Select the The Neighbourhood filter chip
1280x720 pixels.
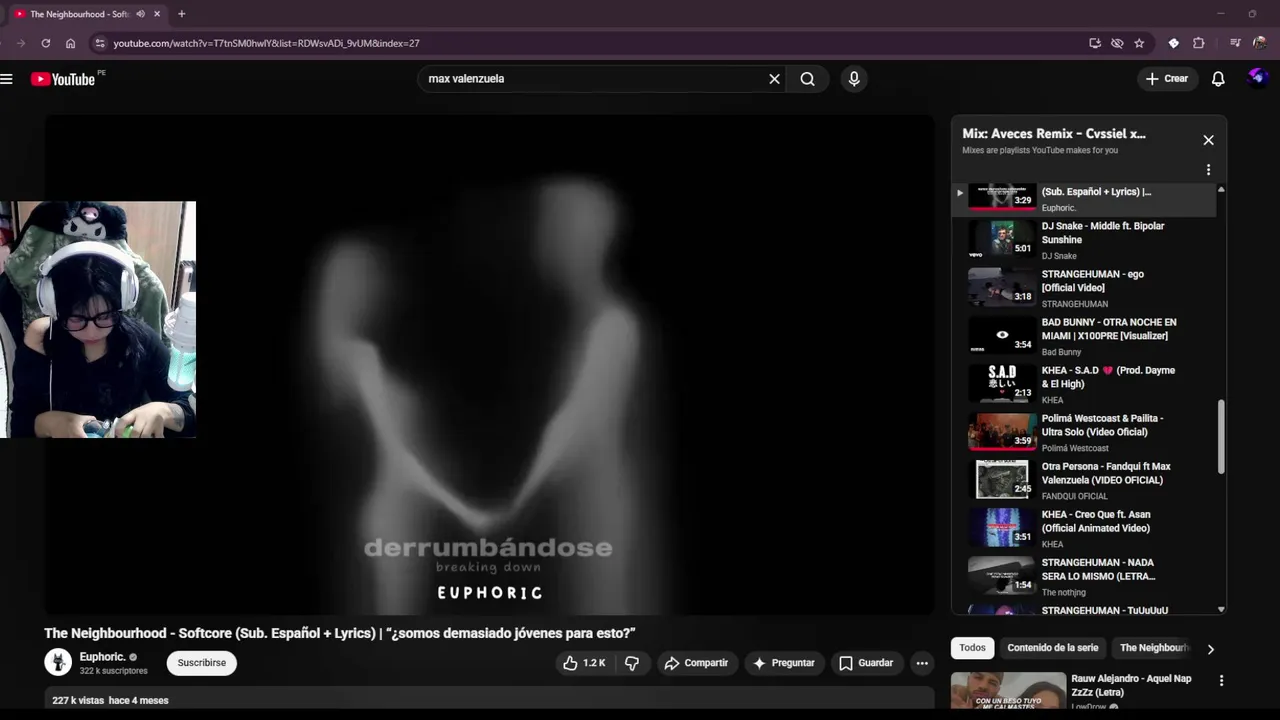(x=1154, y=648)
